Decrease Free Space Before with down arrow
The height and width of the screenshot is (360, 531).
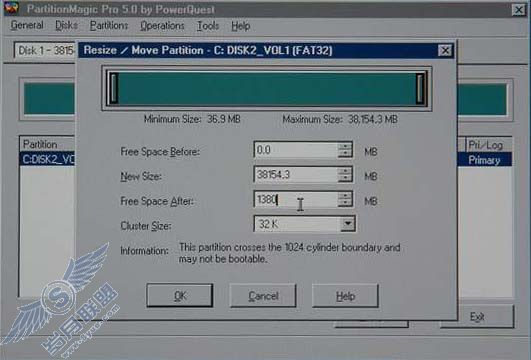click(345, 154)
